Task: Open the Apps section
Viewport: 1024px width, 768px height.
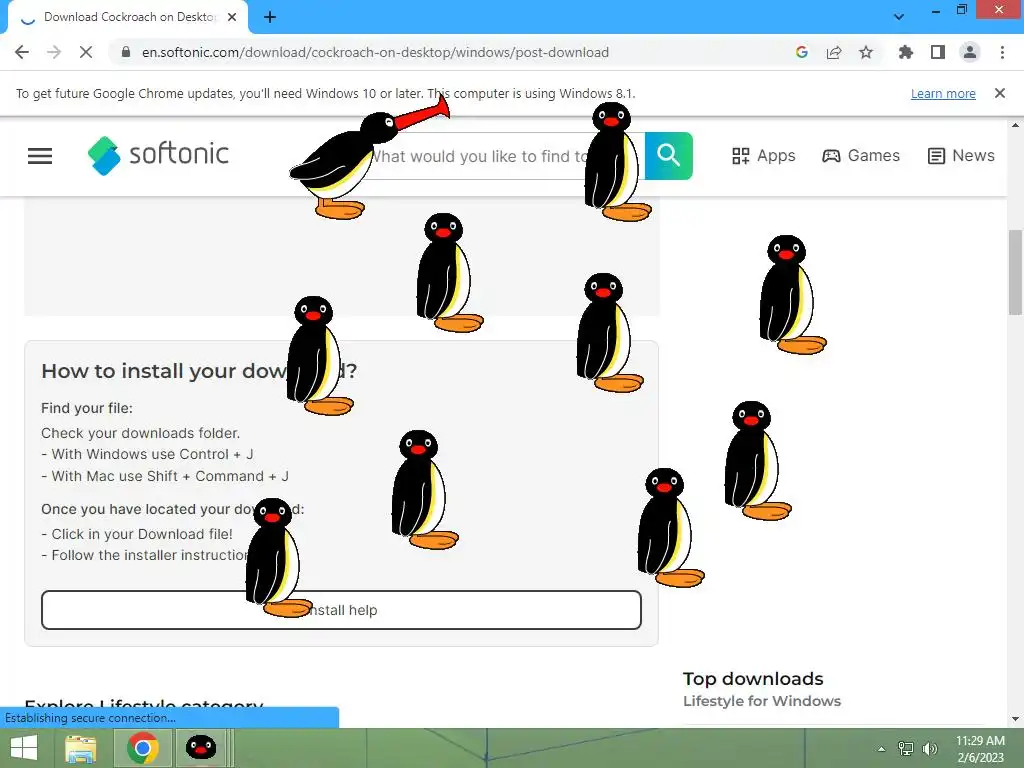Action: tap(763, 155)
